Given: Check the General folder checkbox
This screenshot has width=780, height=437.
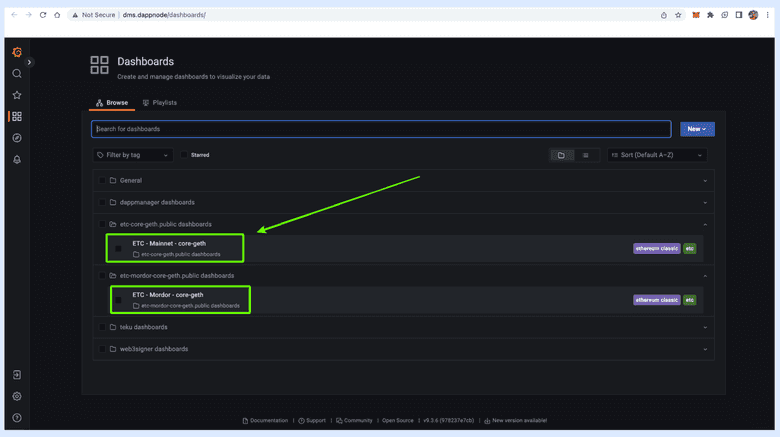Looking at the screenshot, I should 102,181.
